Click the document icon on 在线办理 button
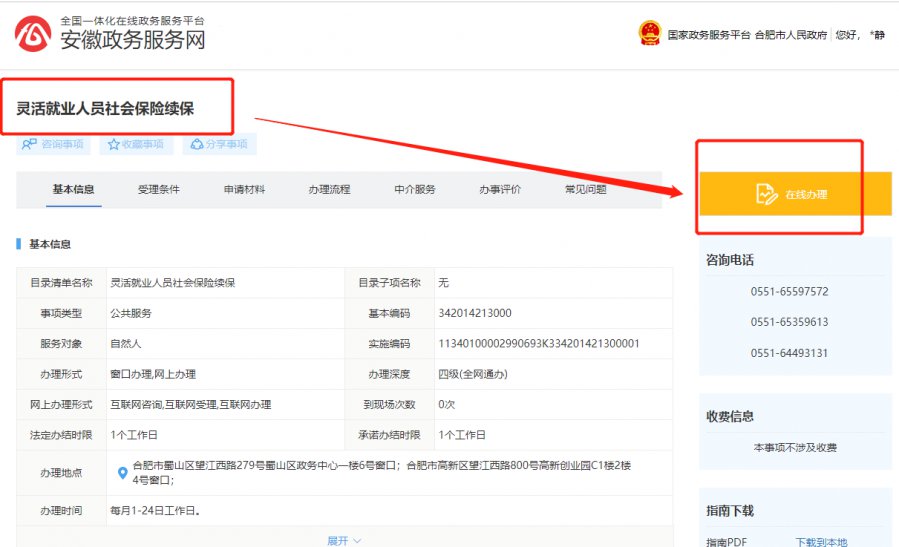 point(767,194)
